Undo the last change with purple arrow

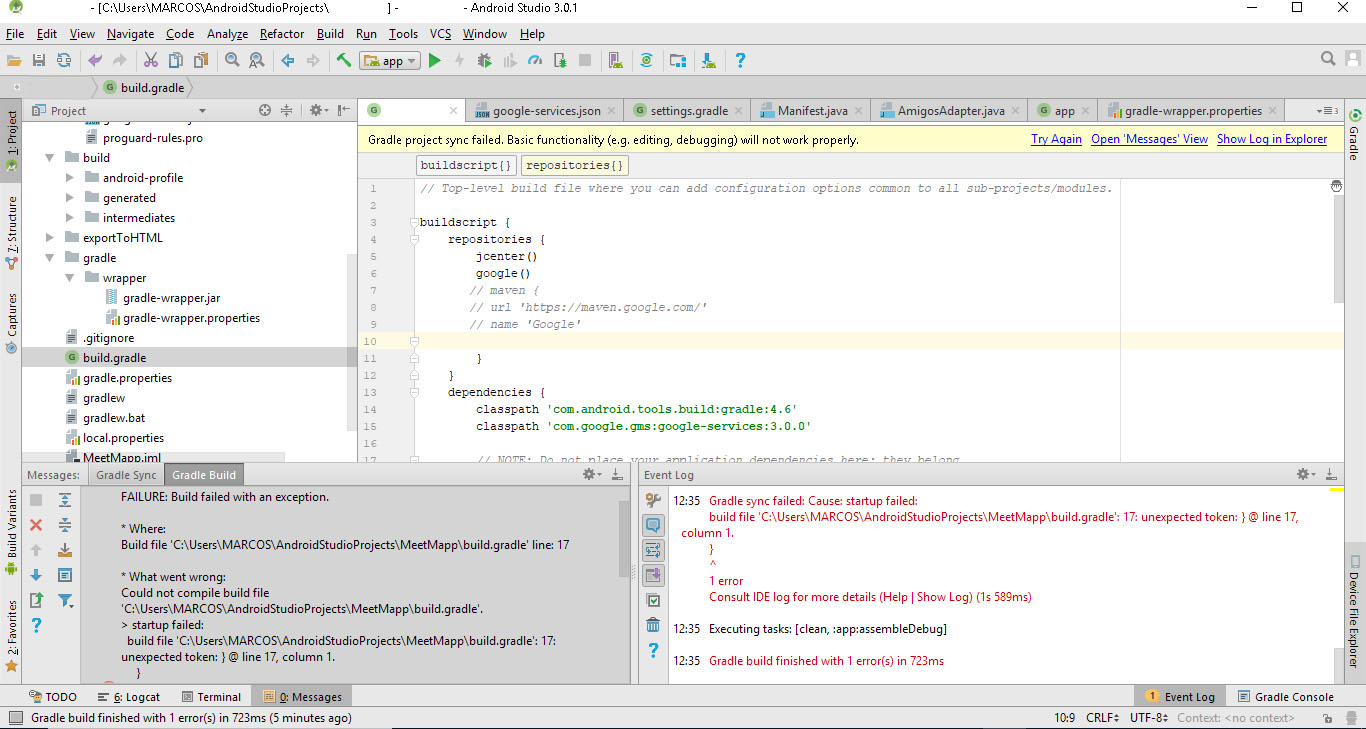point(95,61)
